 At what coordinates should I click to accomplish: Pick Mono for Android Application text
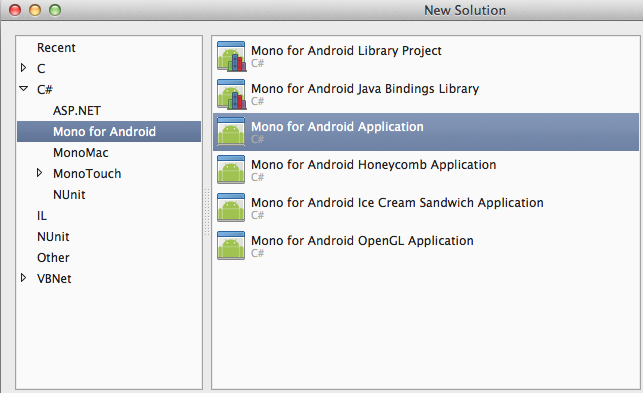[x=337, y=126]
